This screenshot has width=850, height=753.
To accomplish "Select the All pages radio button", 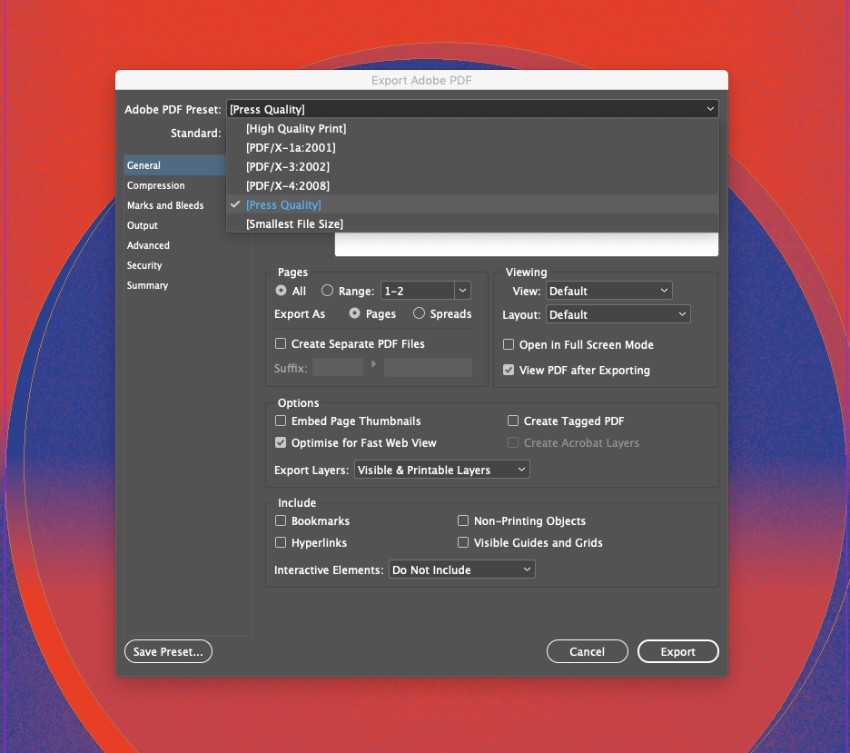I will coord(281,291).
